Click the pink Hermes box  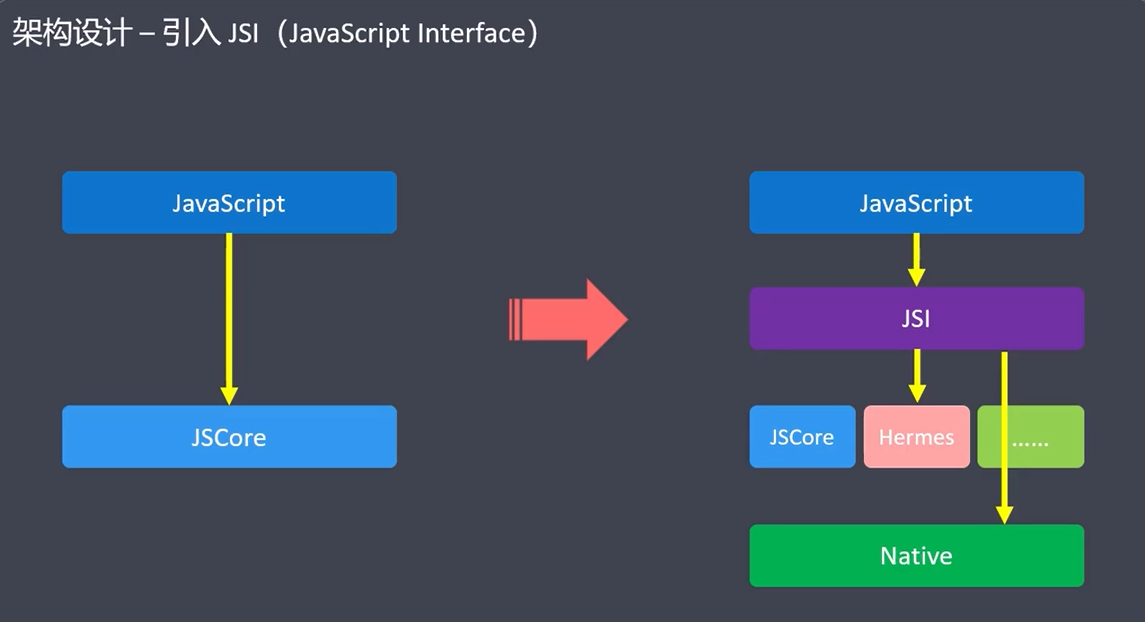click(916, 437)
